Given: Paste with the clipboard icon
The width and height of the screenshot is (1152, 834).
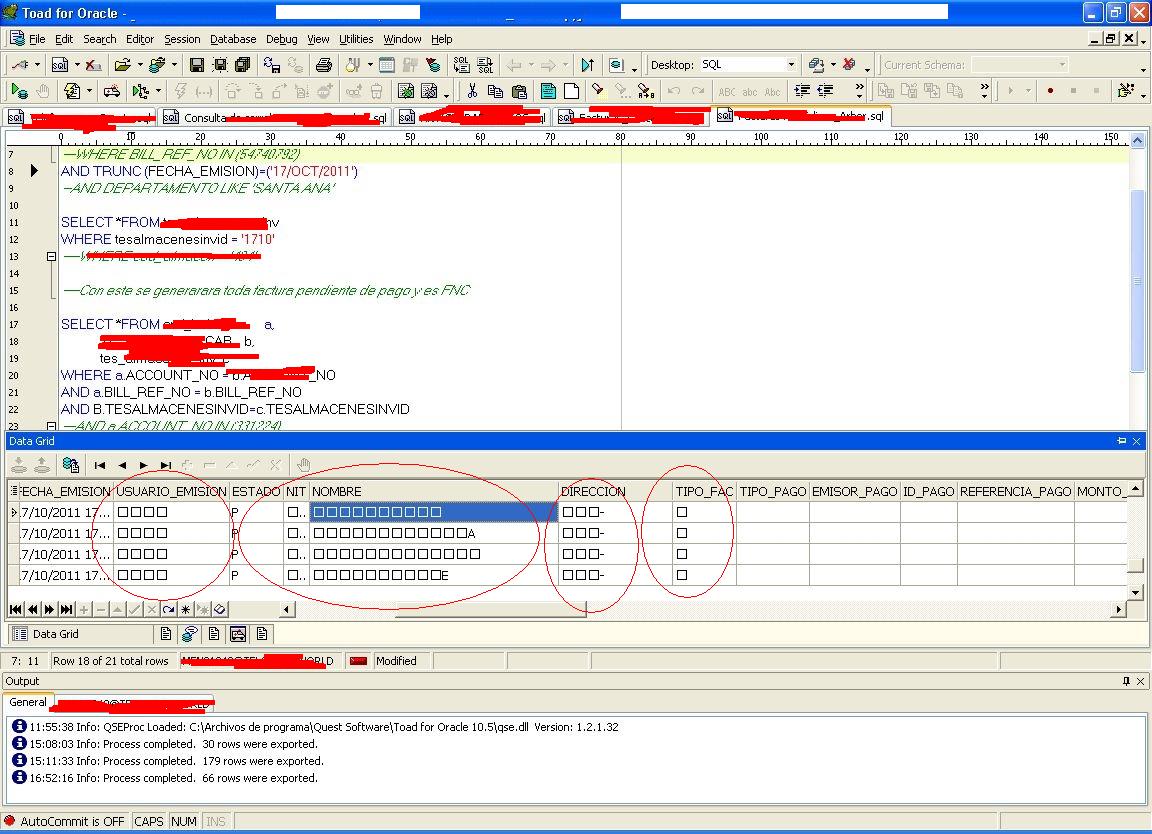Looking at the screenshot, I should pos(519,91).
